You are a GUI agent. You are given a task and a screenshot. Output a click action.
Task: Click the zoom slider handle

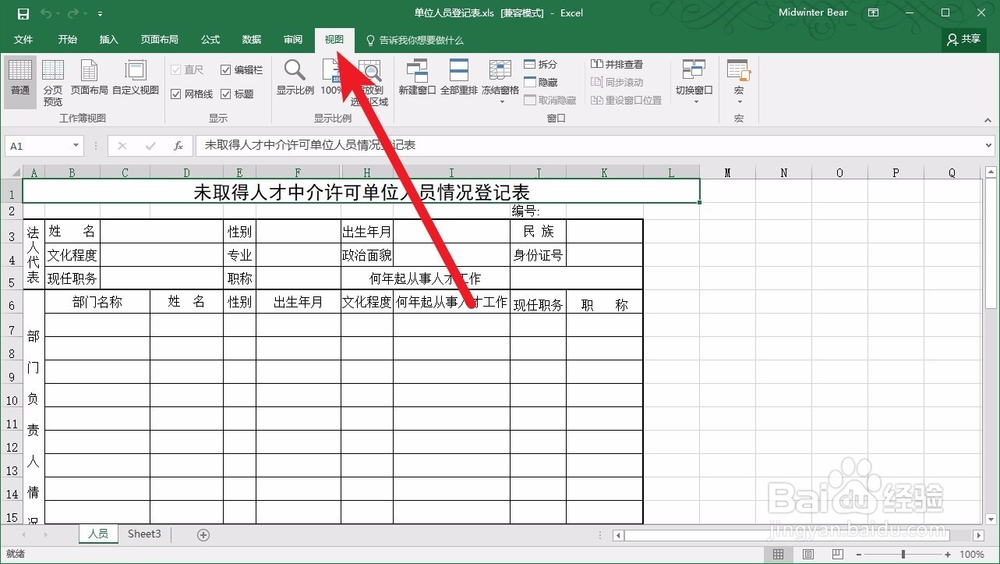903,555
